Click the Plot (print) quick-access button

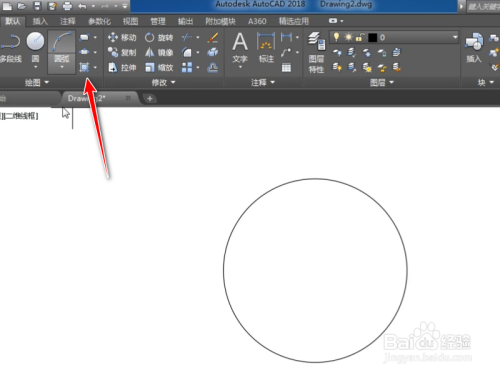click(67, 6)
